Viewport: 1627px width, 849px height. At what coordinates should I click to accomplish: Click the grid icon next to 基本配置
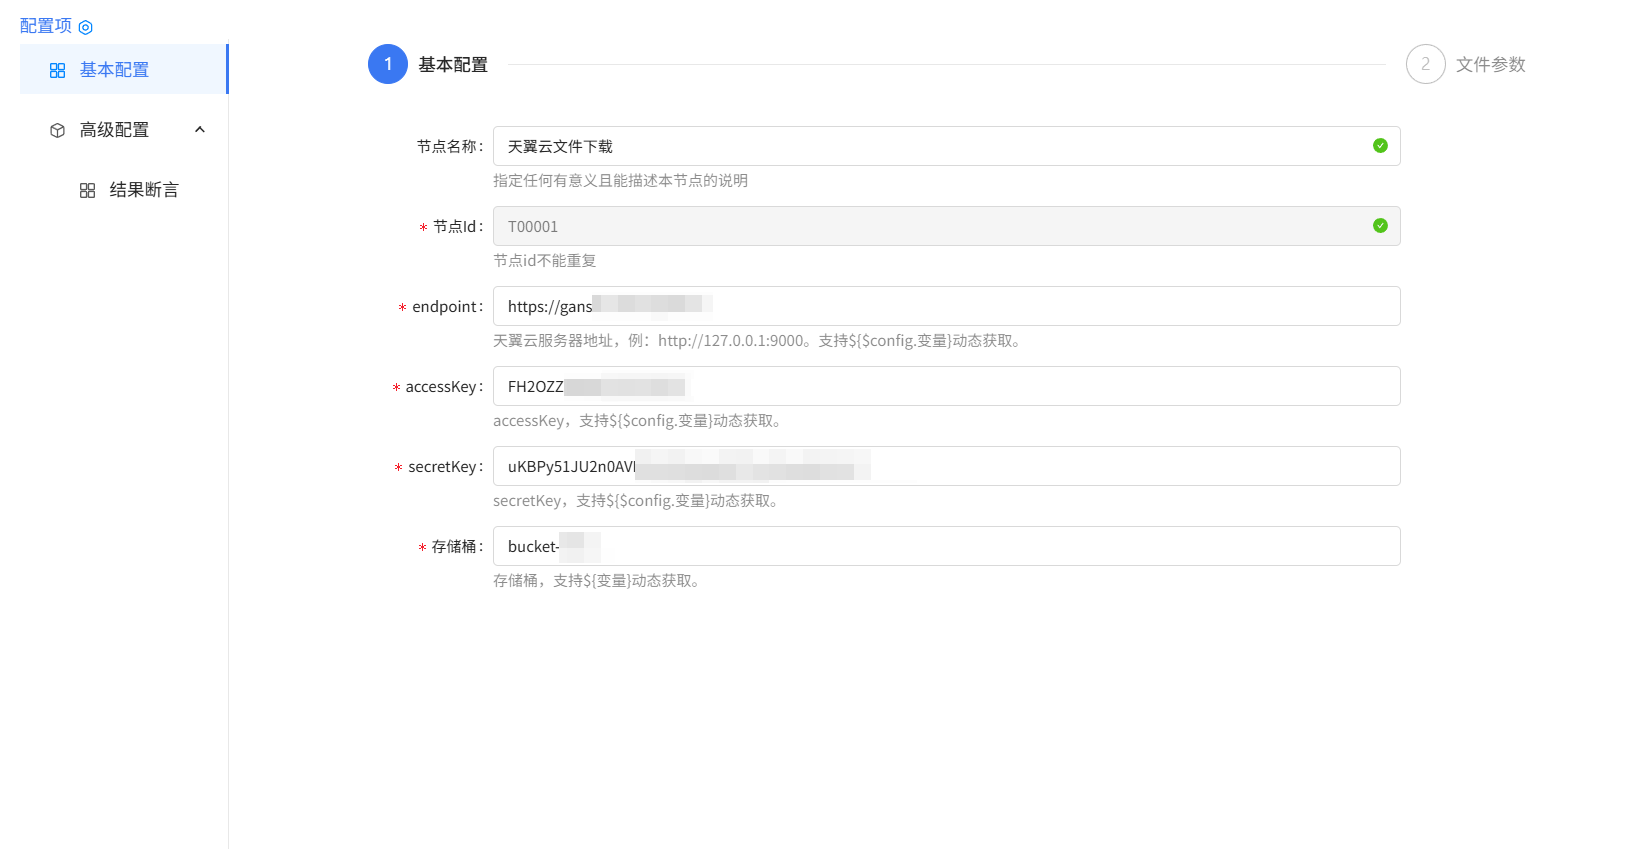click(58, 70)
